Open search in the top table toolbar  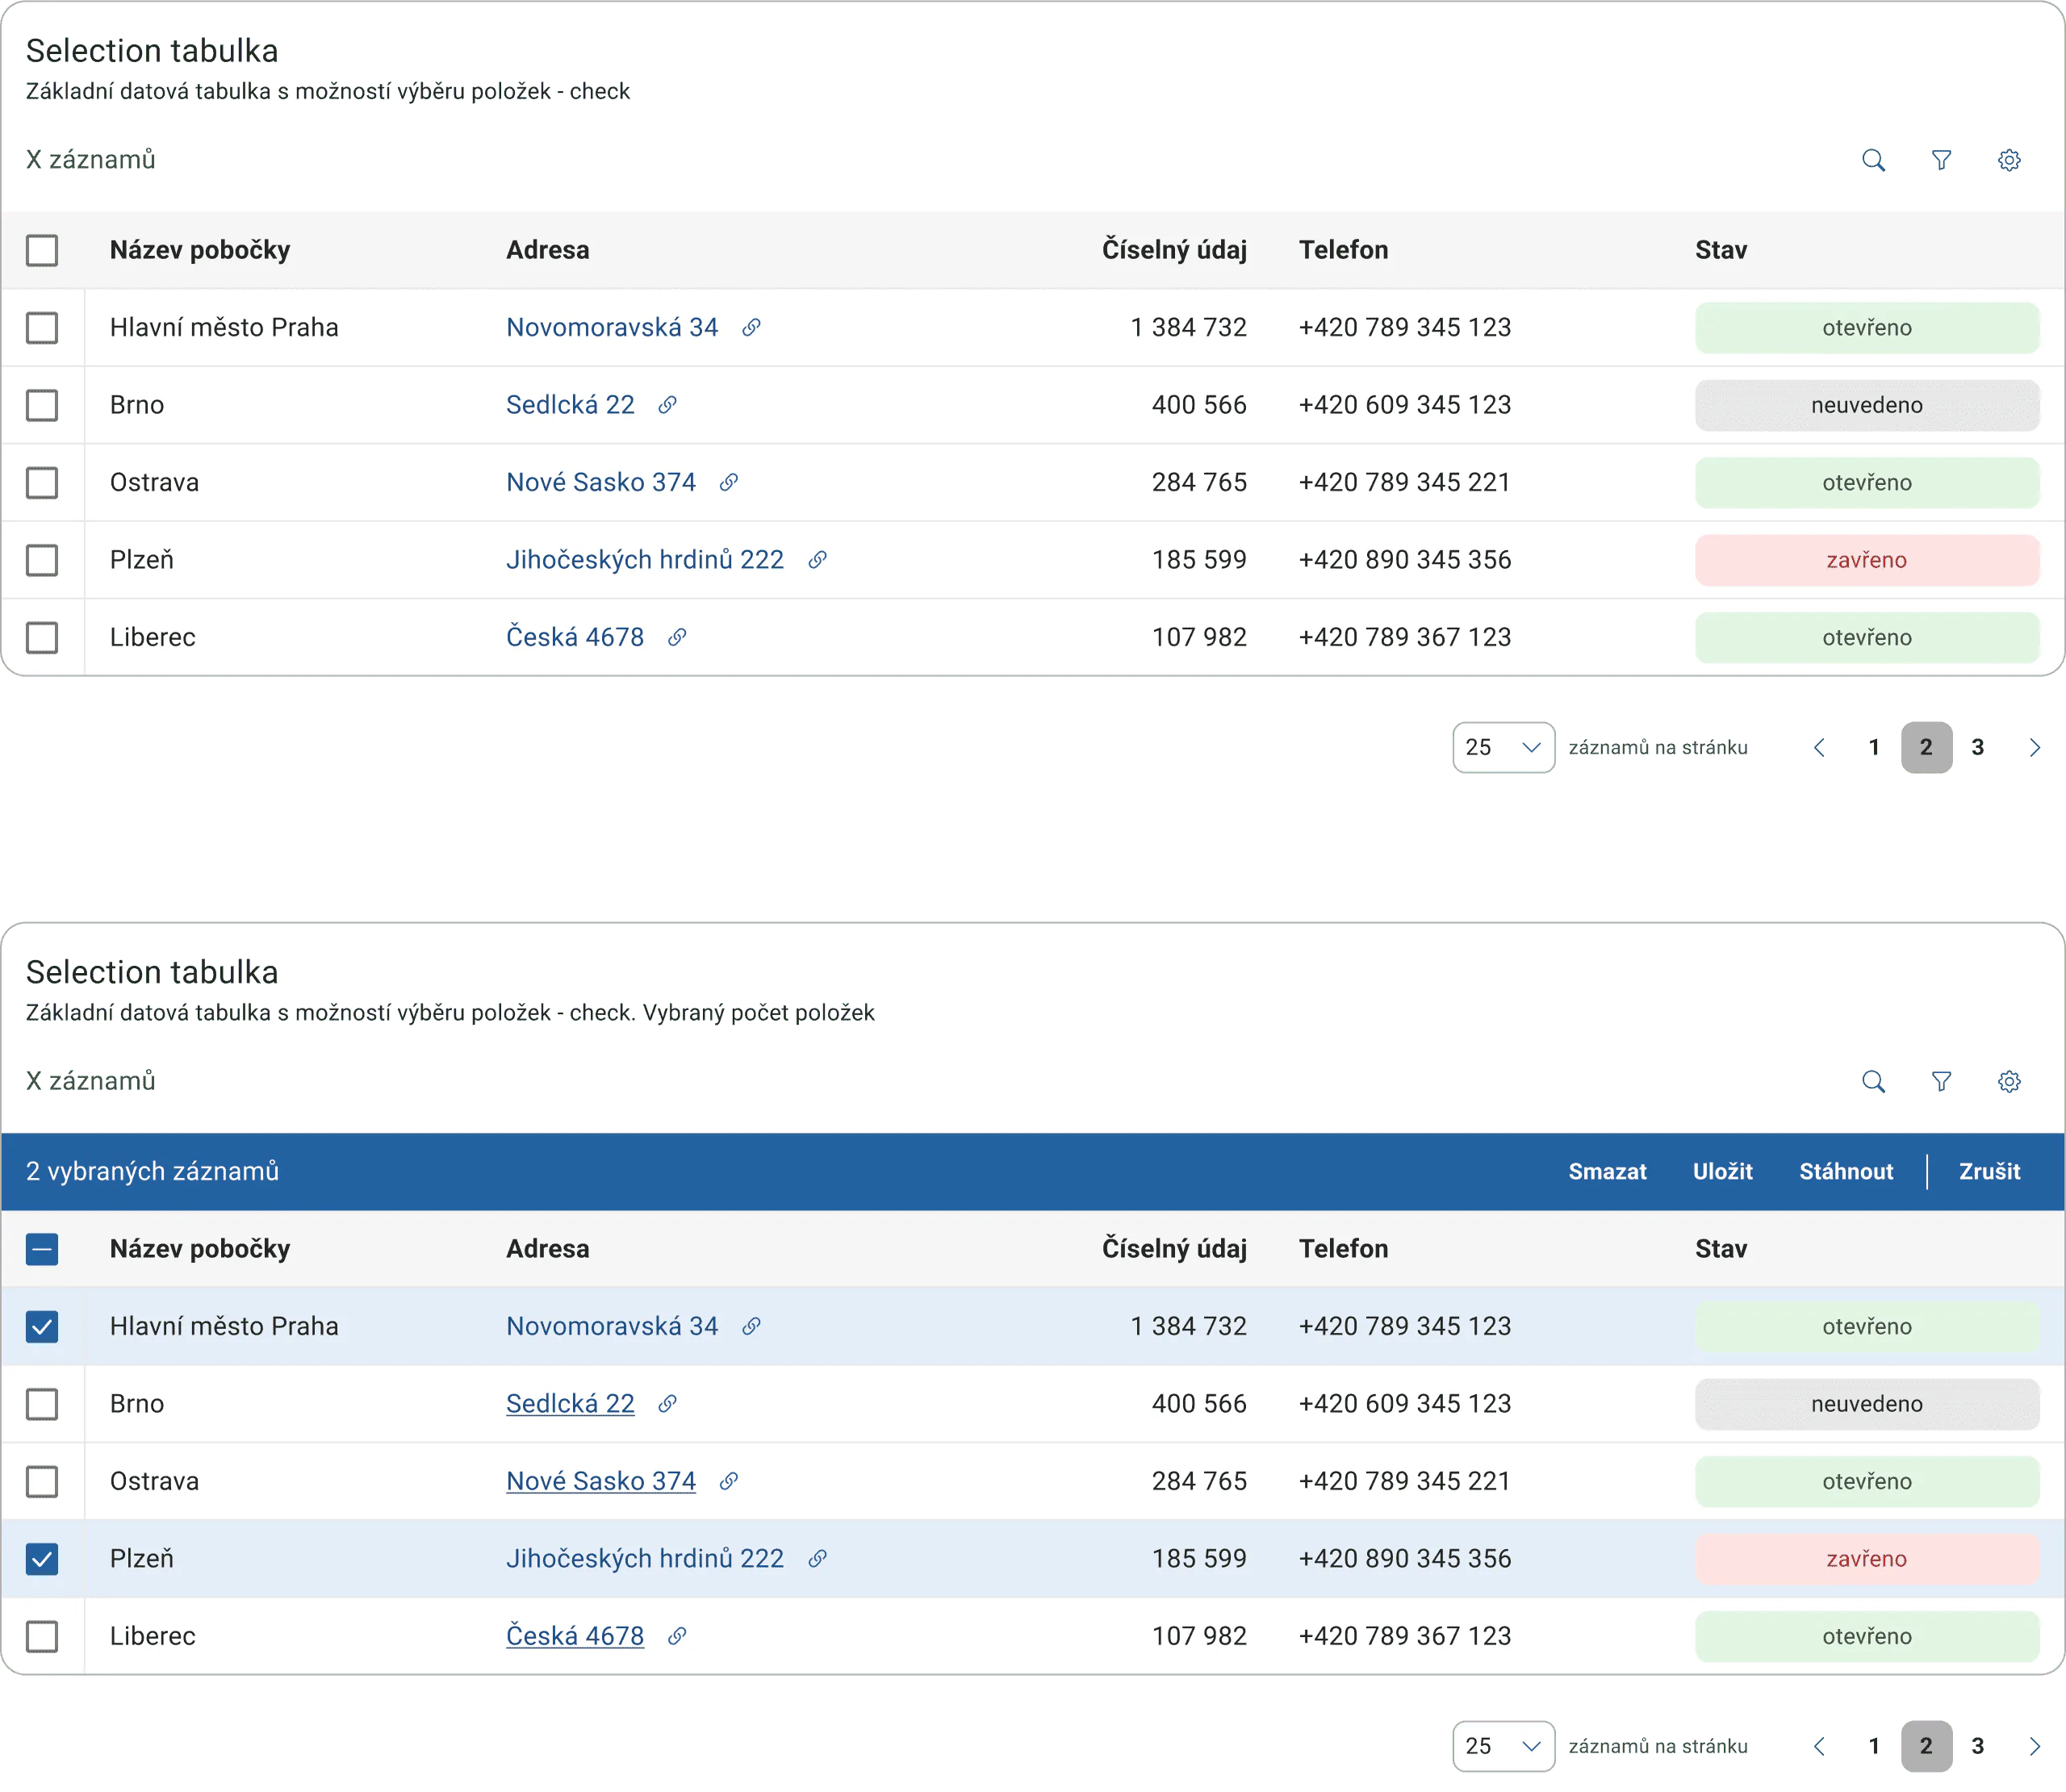coord(1873,160)
